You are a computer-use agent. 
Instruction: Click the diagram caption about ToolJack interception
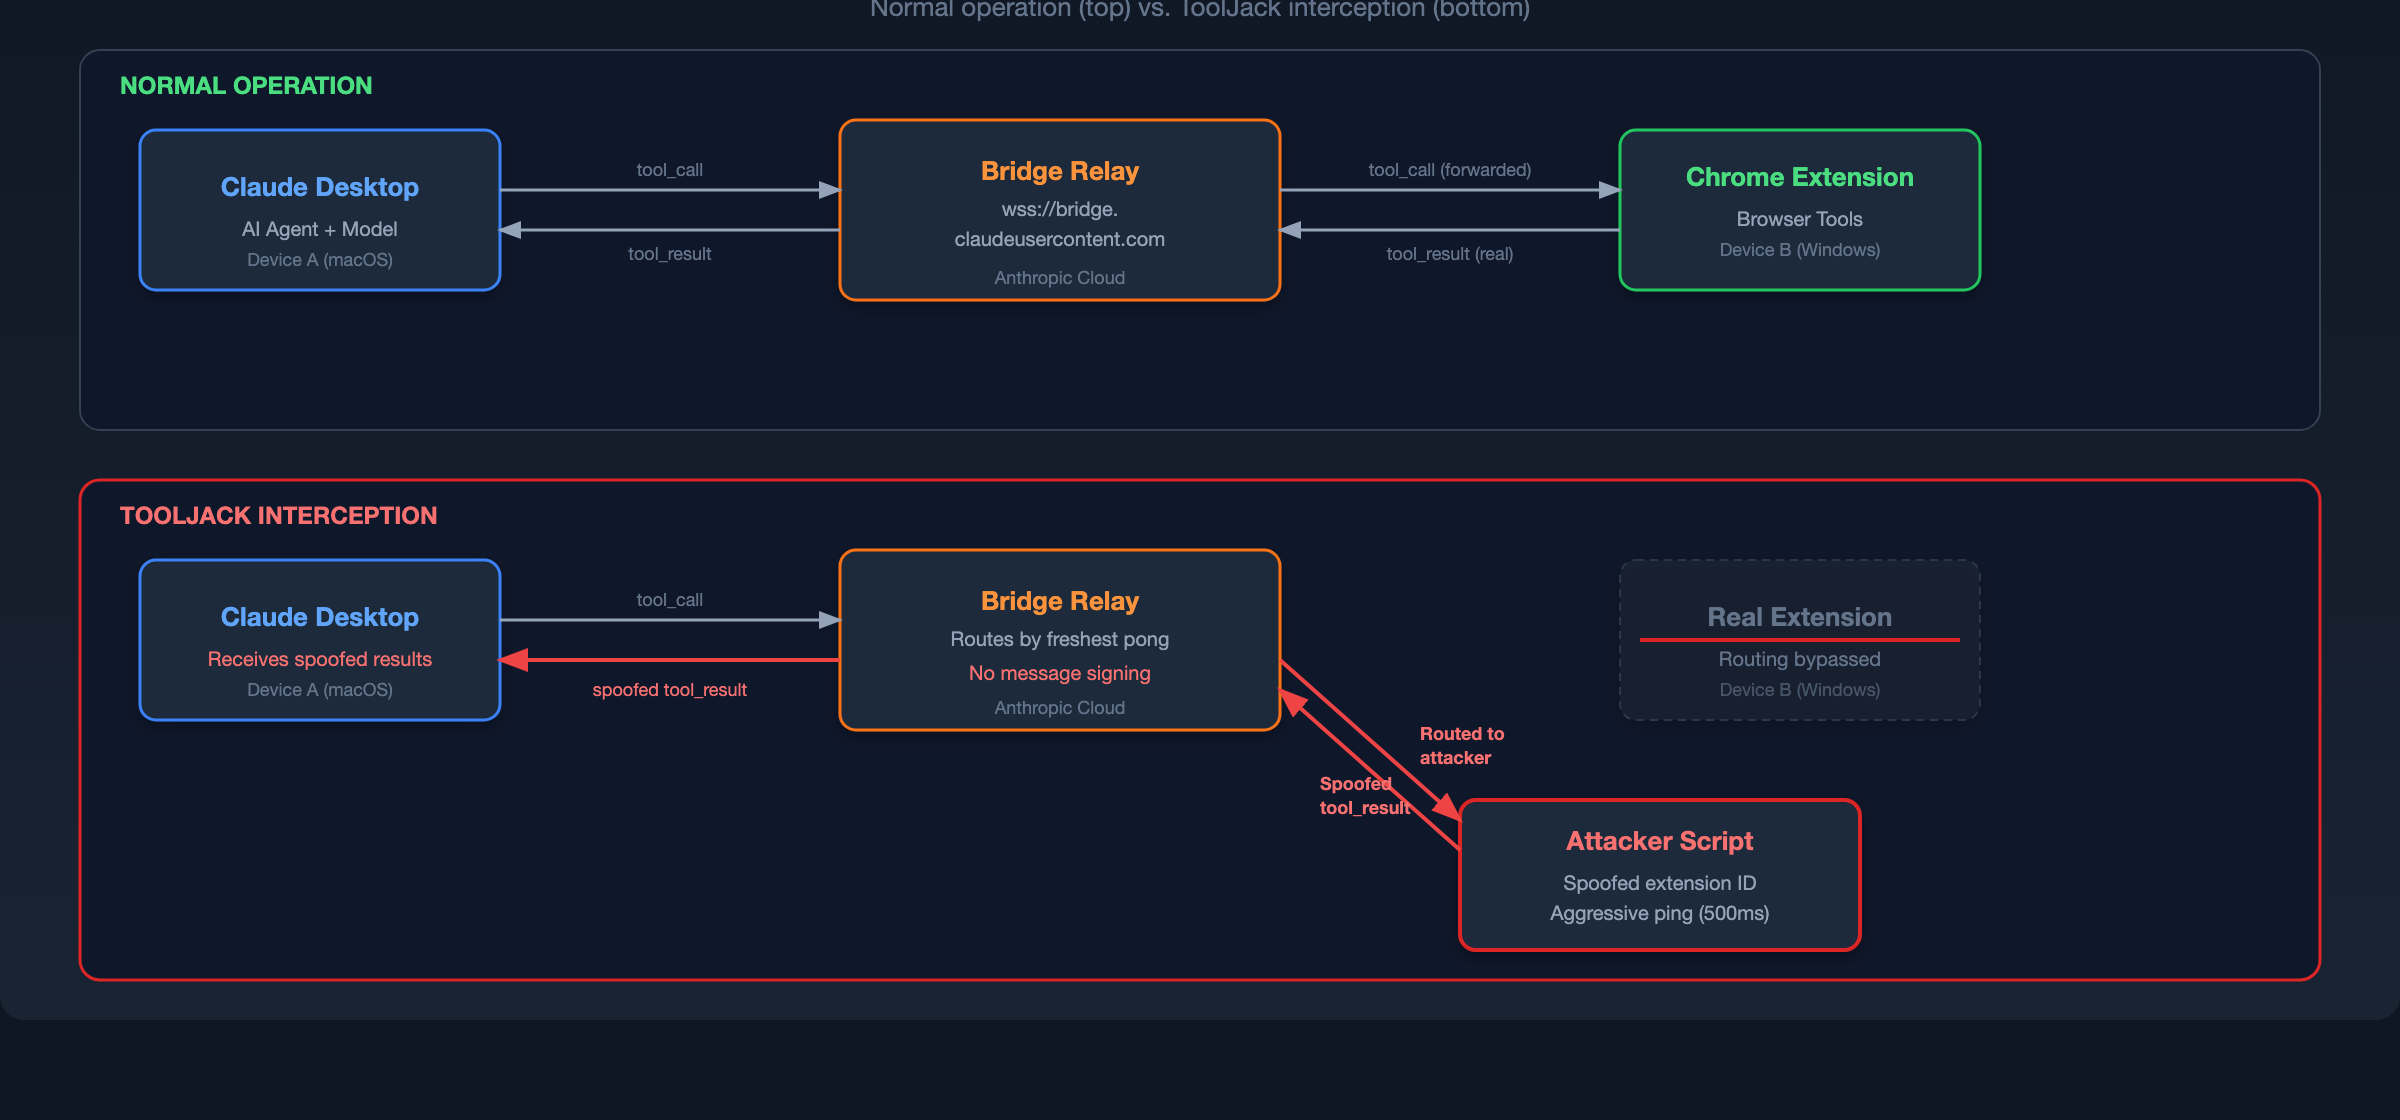[1199, 9]
